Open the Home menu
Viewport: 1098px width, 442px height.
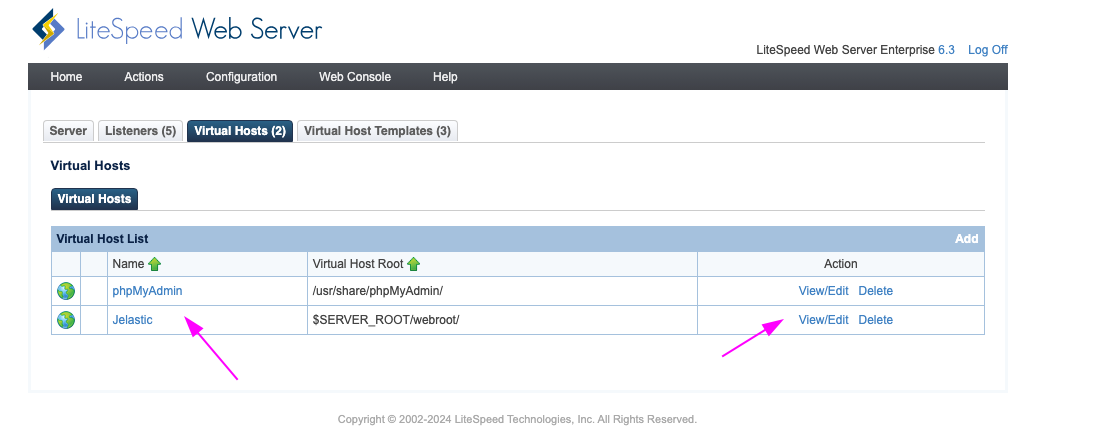coord(66,77)
